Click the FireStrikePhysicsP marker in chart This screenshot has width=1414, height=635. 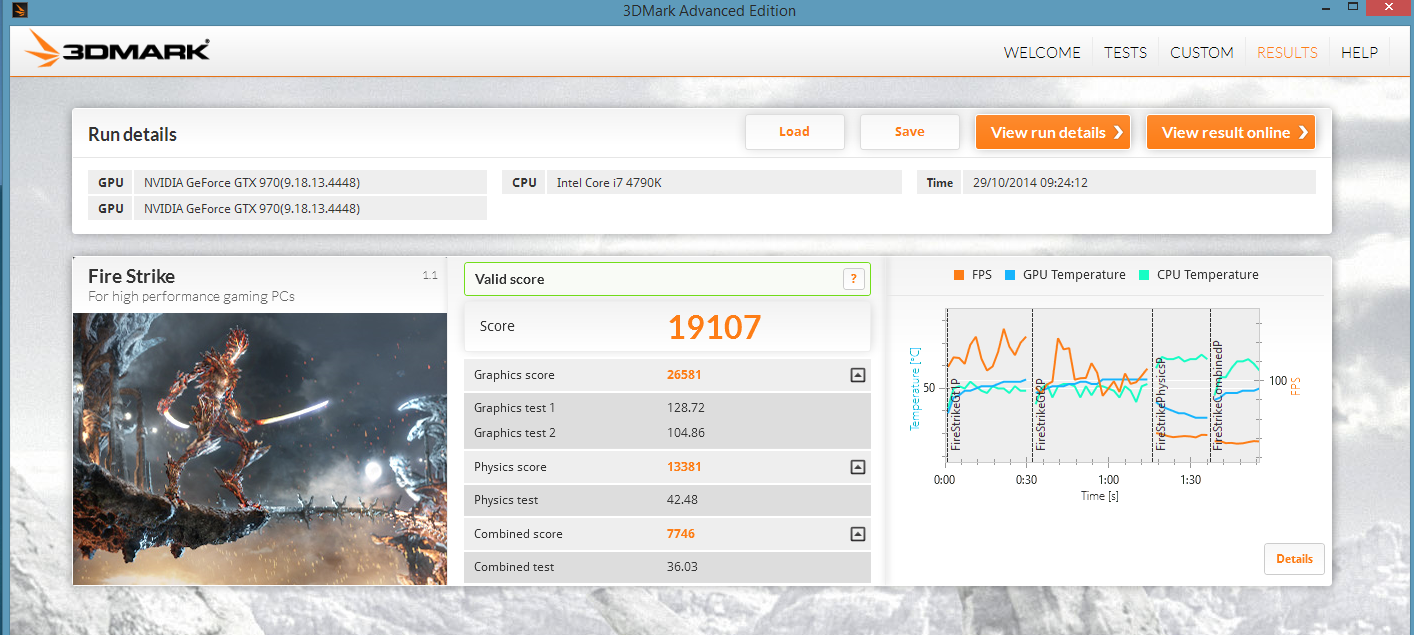tap(1161, 404)
